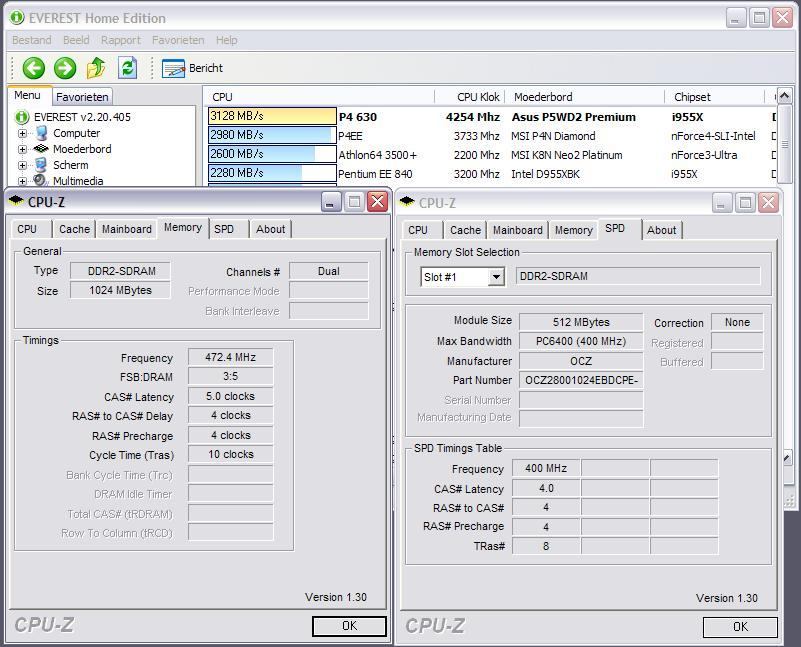Sort by the Chipset column header
This screenshot has width=801, height=647.
(x=714, y=97)
